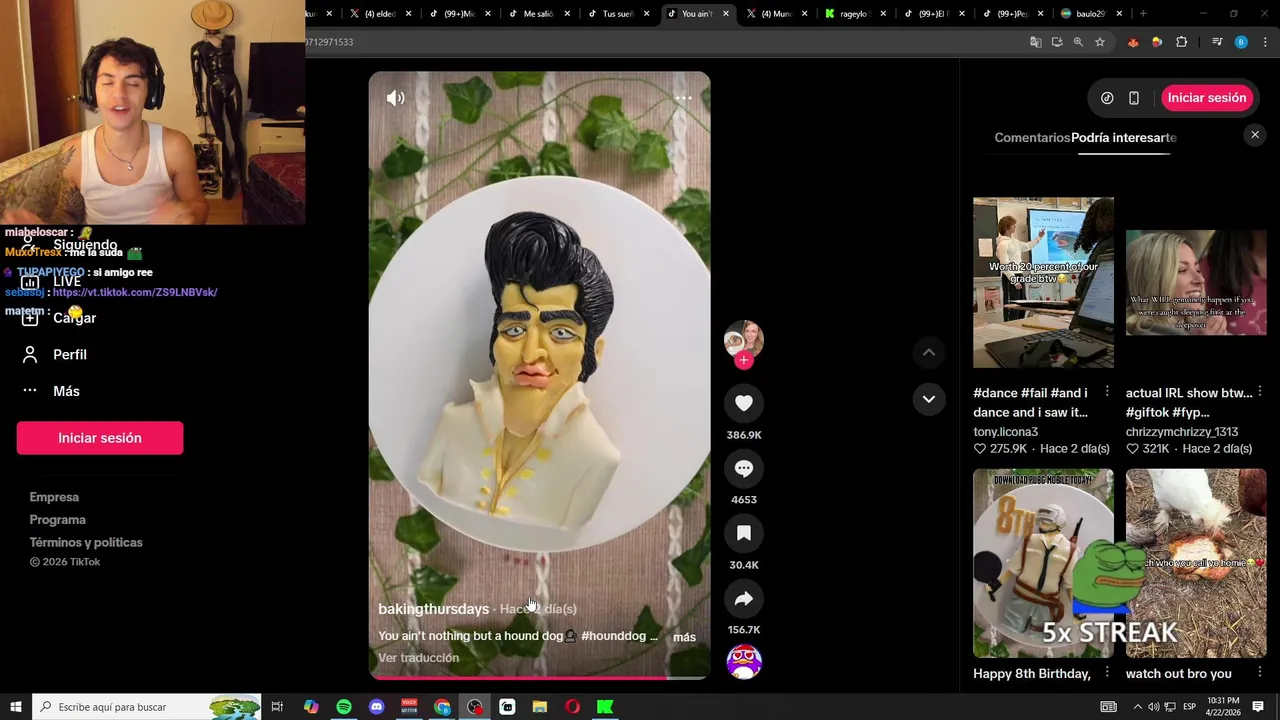1280x720 pixels.
Task: Like the bakingthursdays video with the heart
Action: click(744, 403)
